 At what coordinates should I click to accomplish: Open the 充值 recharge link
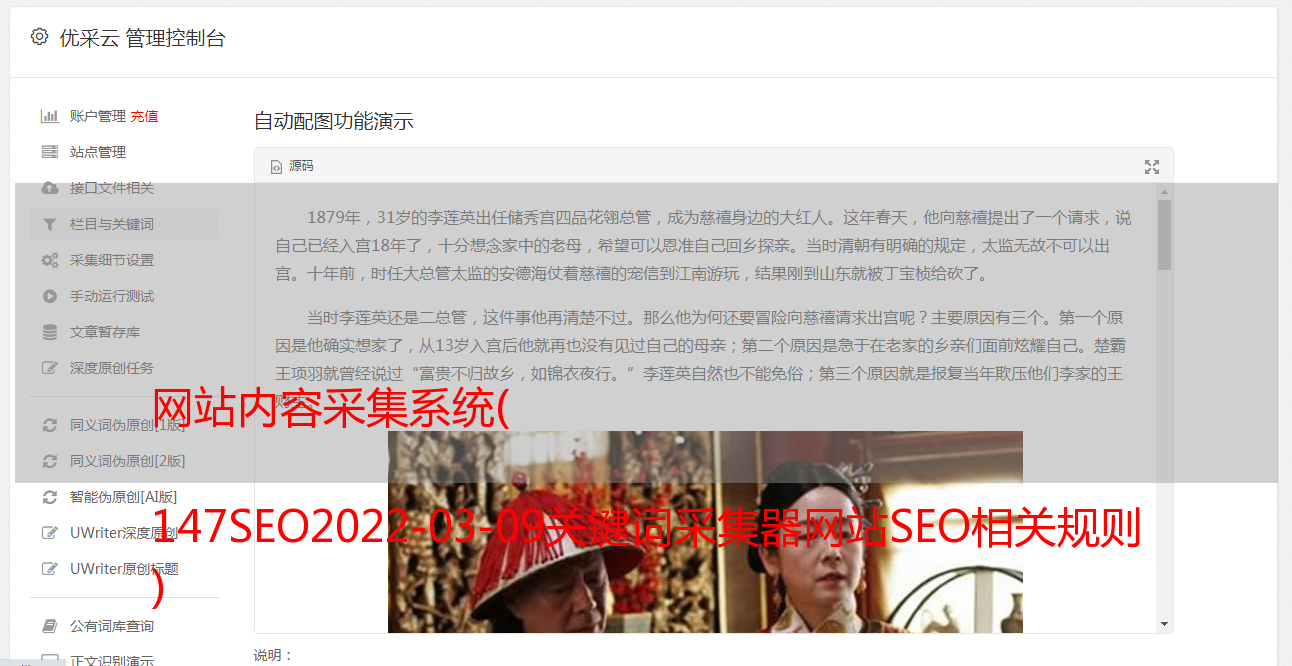144,116
